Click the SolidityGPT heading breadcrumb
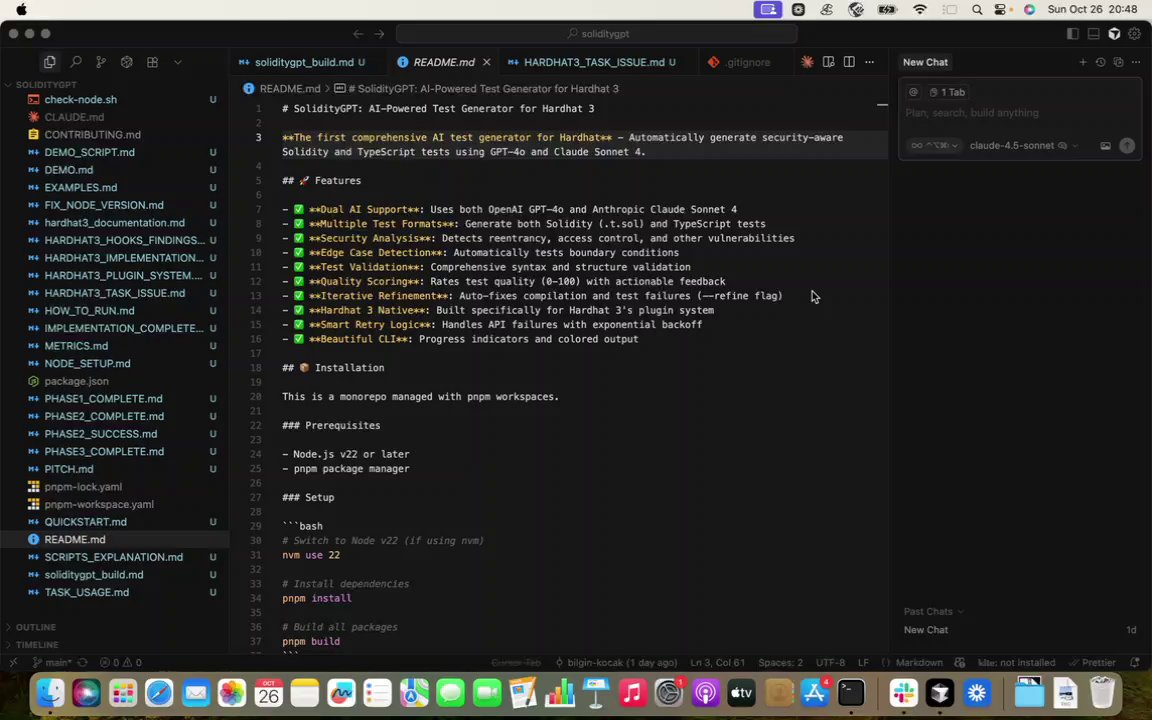Viewport: 1152px width, 720px height. 483,89
